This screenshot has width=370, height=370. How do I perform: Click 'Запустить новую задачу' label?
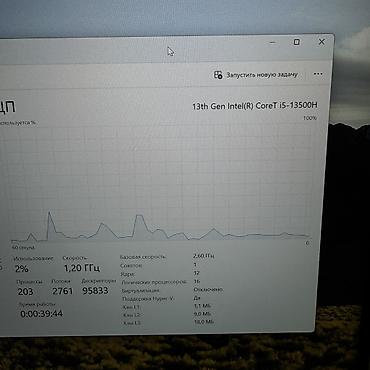tap(262, 75)
